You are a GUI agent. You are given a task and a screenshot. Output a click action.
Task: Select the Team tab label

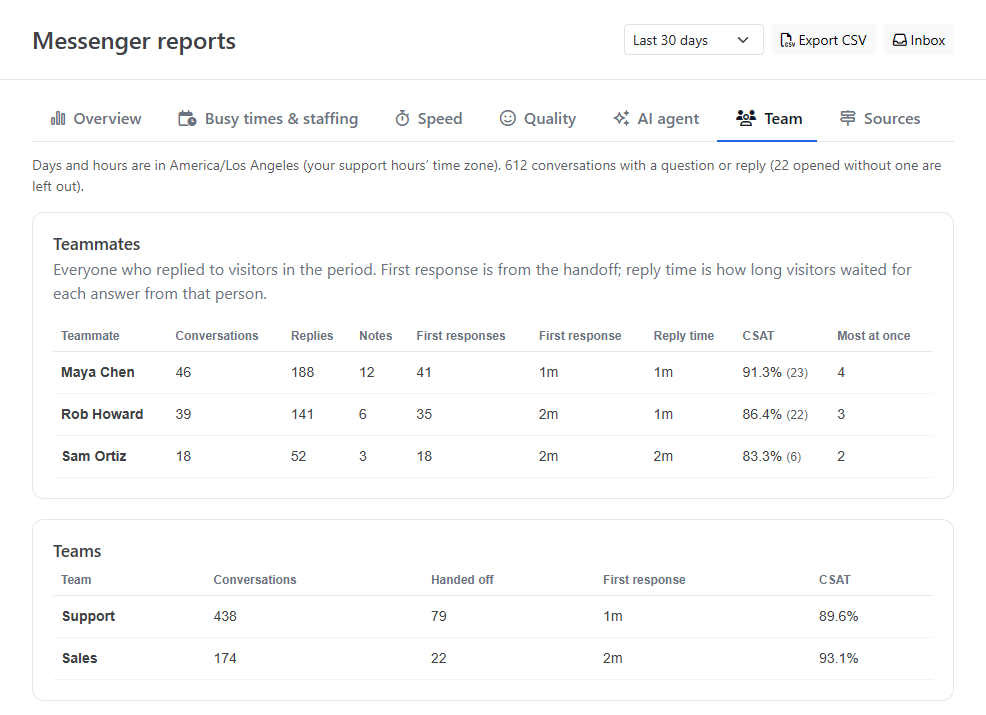(783, 118)
